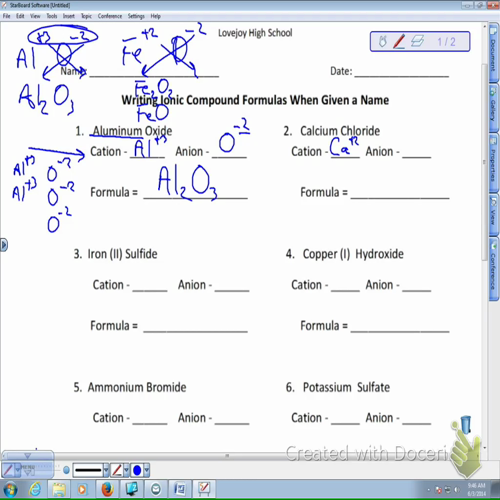Click the blue pen color swatch
Viewport: 500px width, 500px height.
tap(137, 470)
